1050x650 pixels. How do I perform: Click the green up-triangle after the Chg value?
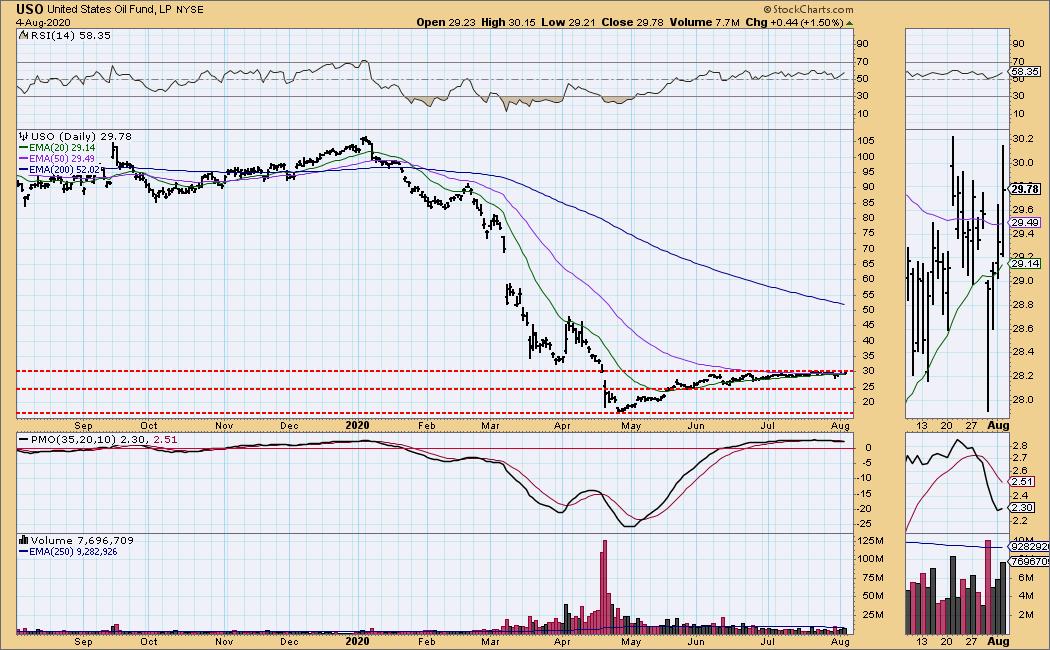pyautogui.click(x=850, y=23)
